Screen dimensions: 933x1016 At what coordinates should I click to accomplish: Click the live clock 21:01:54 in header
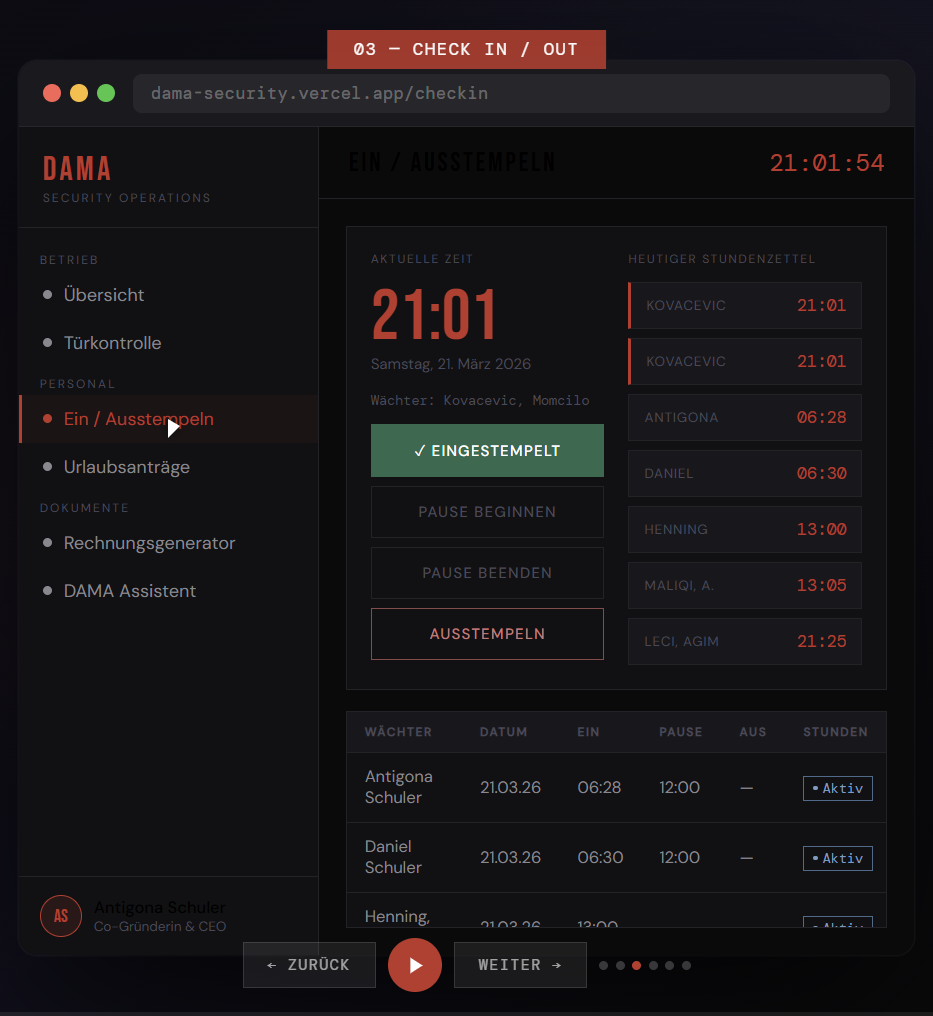pyautogui.click(x=827, y=163)
